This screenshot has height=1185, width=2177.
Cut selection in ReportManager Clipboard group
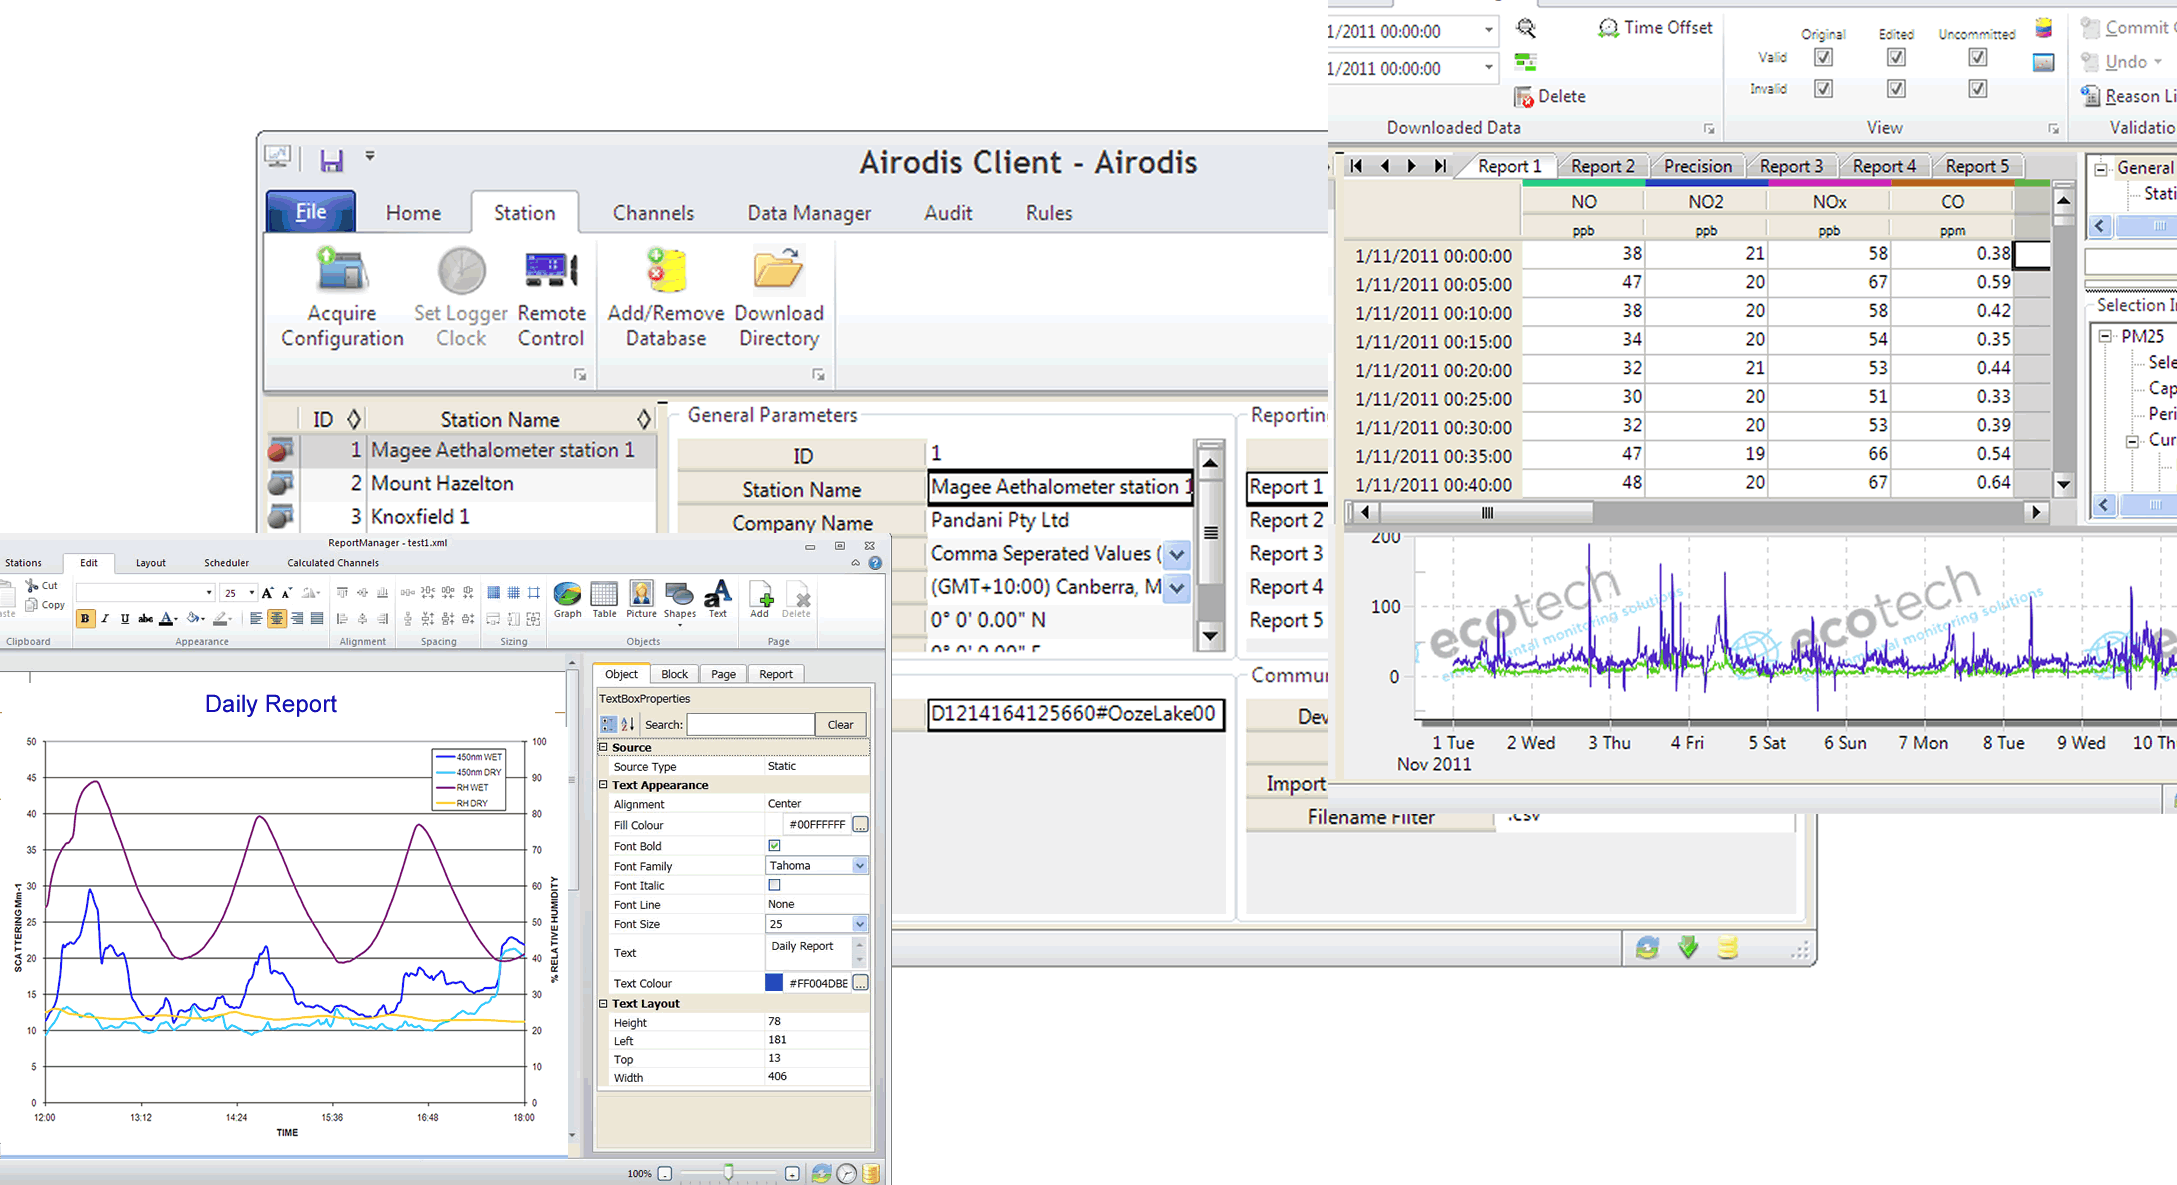42,585
